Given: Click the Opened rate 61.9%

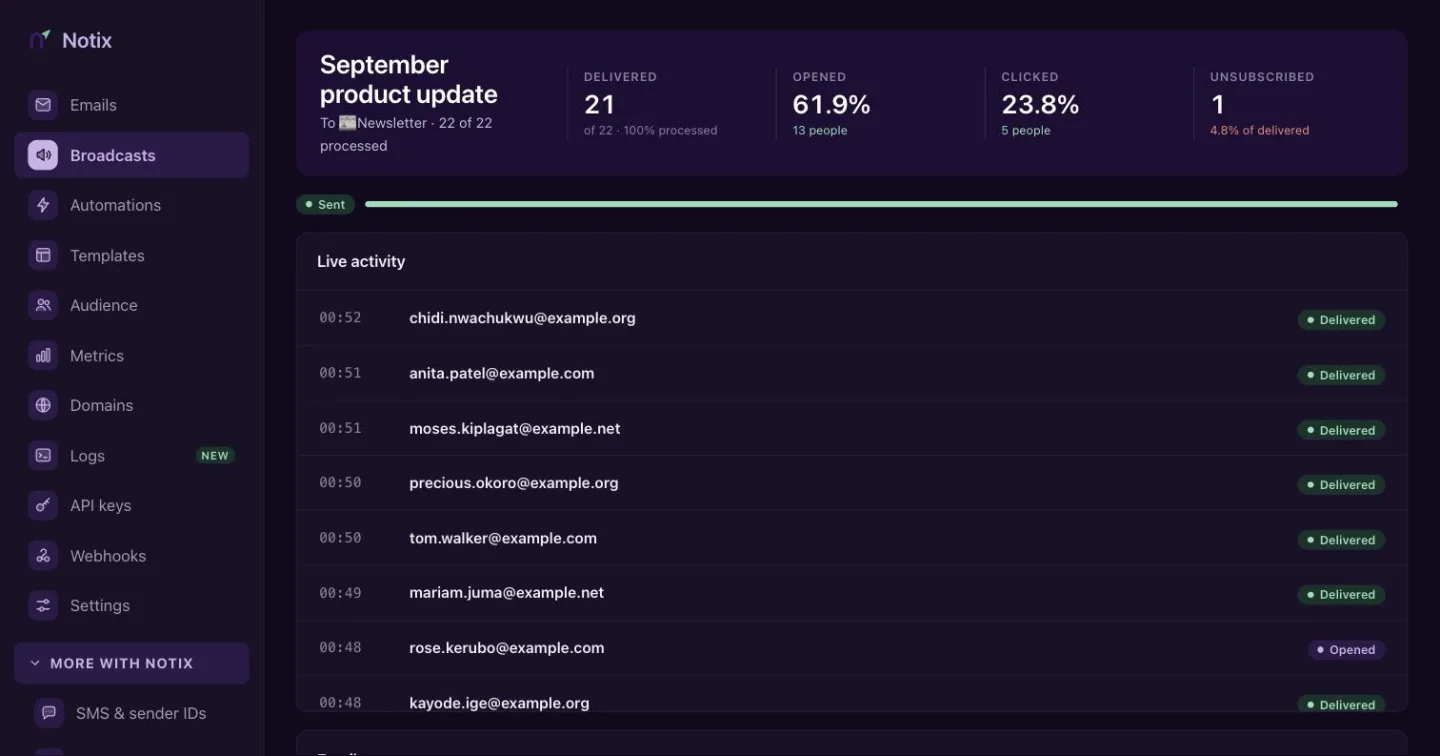Looking at the screenshot, I should [831, 104].
